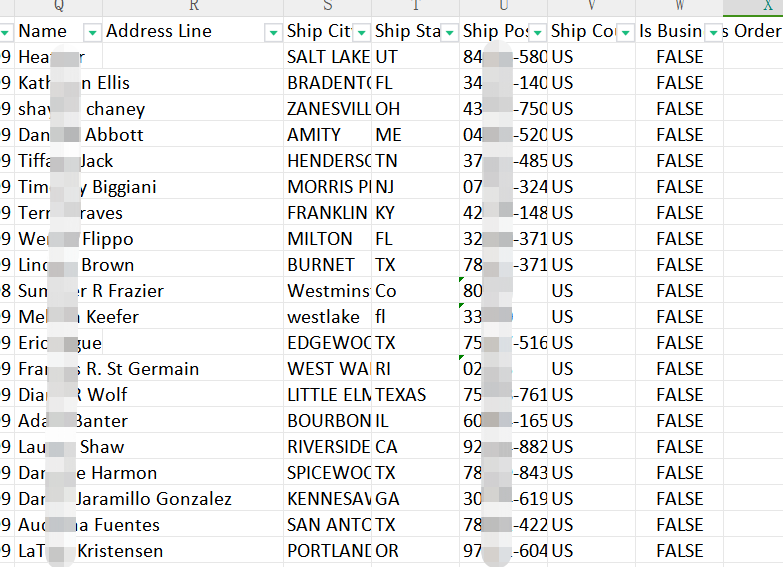The height and width of the screenshot is (567, 783).
Task: Select the Address Line header cell
Action: (x=180, y=32)
